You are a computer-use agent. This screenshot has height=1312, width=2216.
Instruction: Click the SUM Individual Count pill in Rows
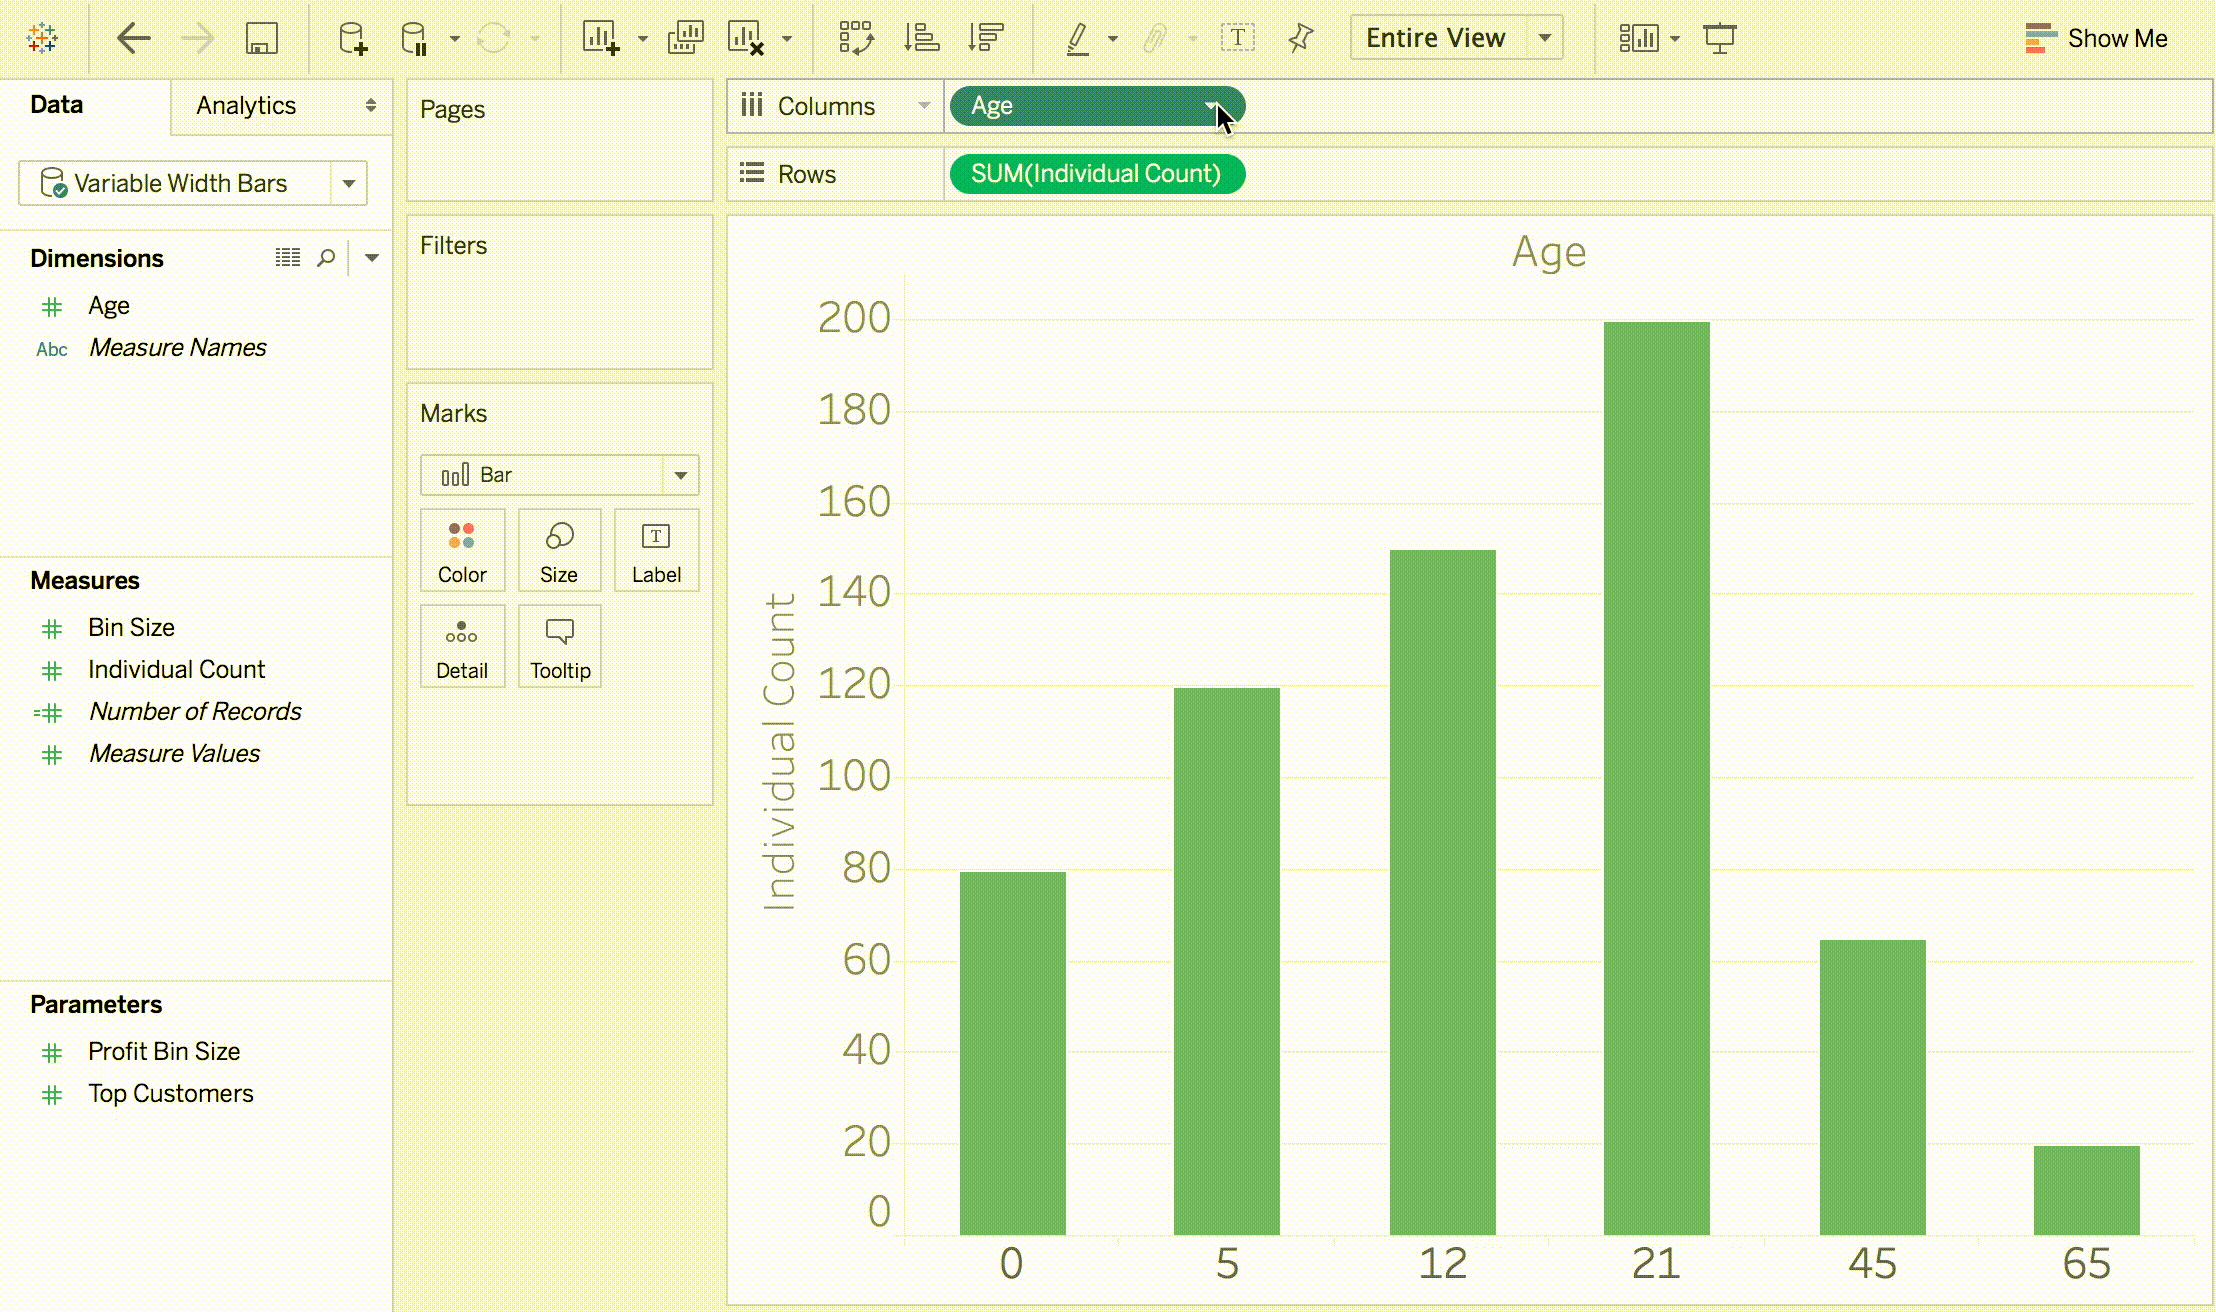1096,173
